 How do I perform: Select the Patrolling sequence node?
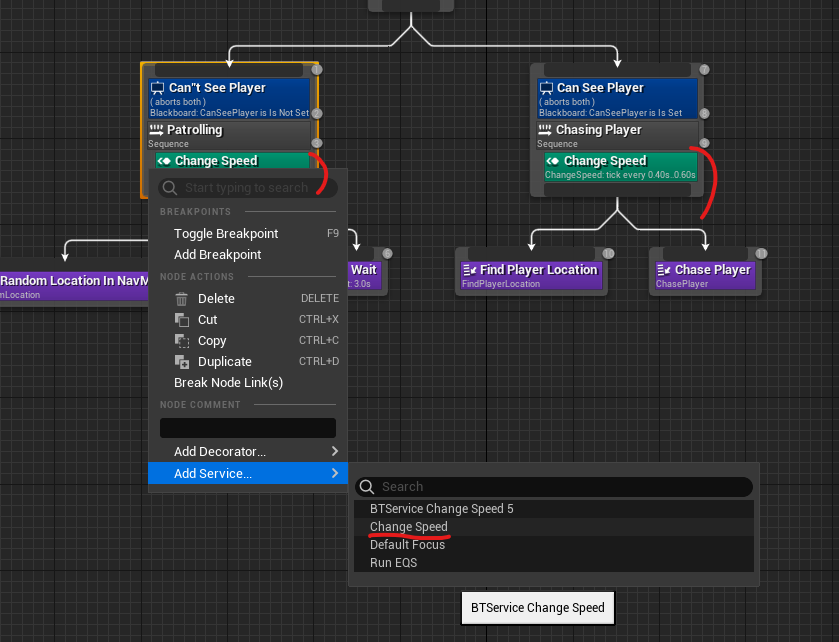pos(230,135)
